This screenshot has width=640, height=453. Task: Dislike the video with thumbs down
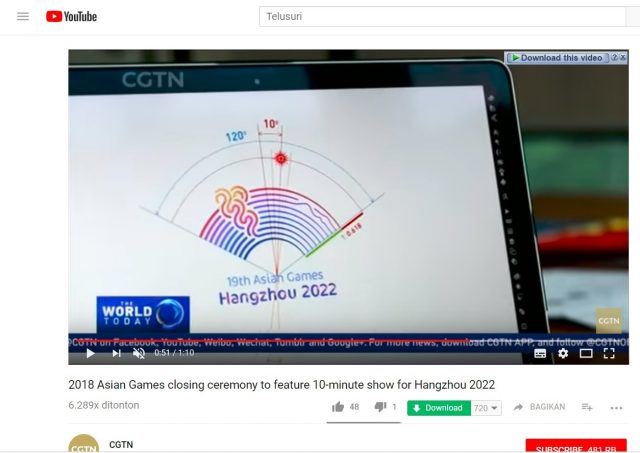tap(380, 407)
